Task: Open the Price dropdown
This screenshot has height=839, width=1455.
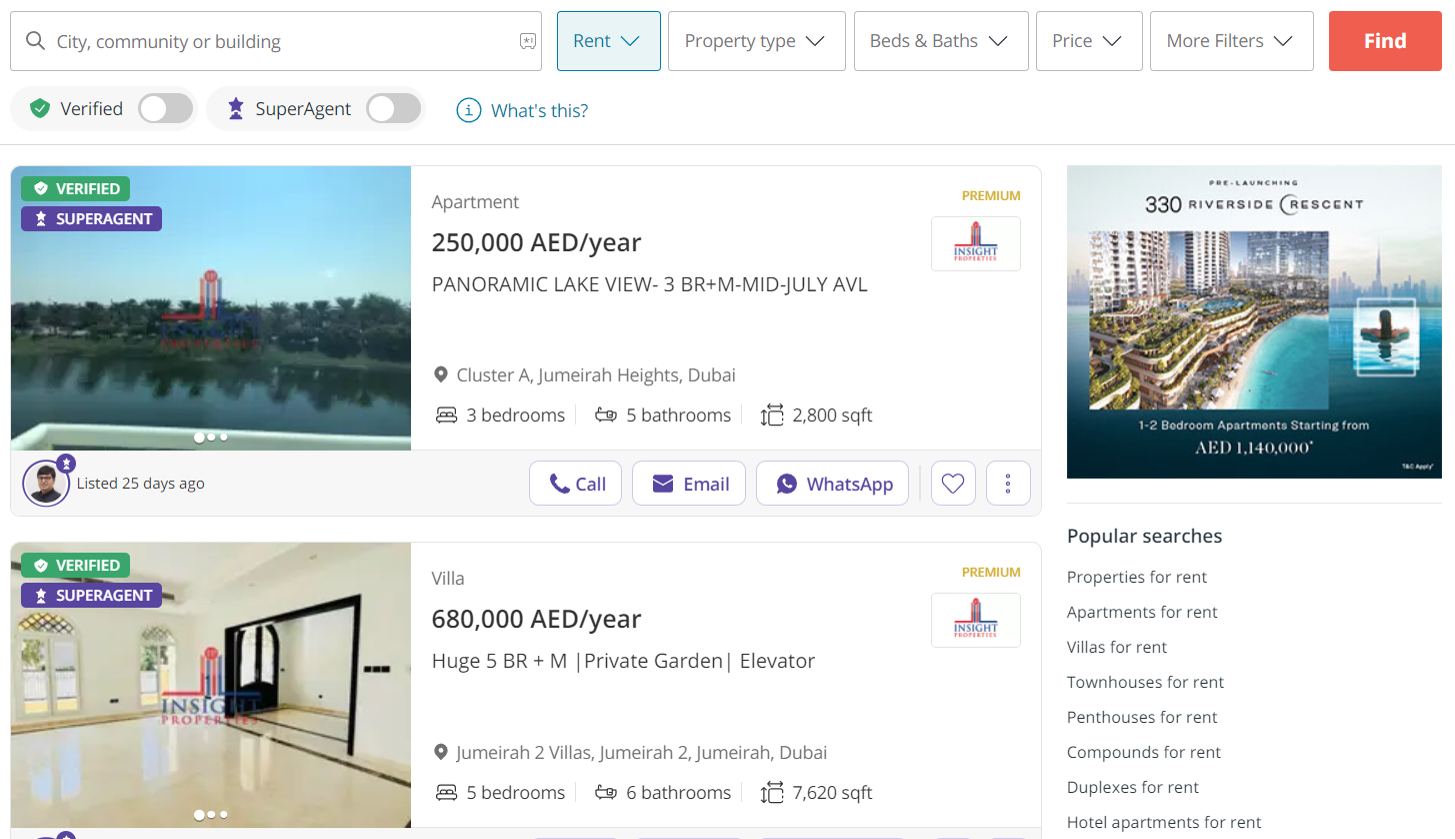Action: tap(1089, 41)
